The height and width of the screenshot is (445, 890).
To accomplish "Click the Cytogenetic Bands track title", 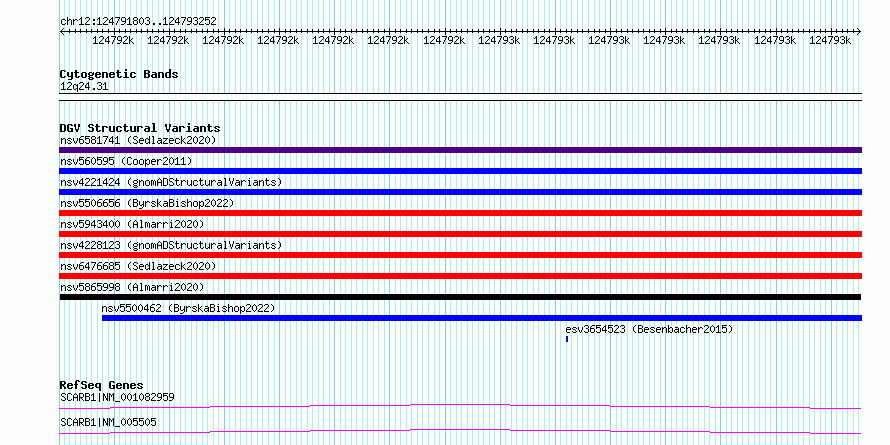I will point(119,74).
